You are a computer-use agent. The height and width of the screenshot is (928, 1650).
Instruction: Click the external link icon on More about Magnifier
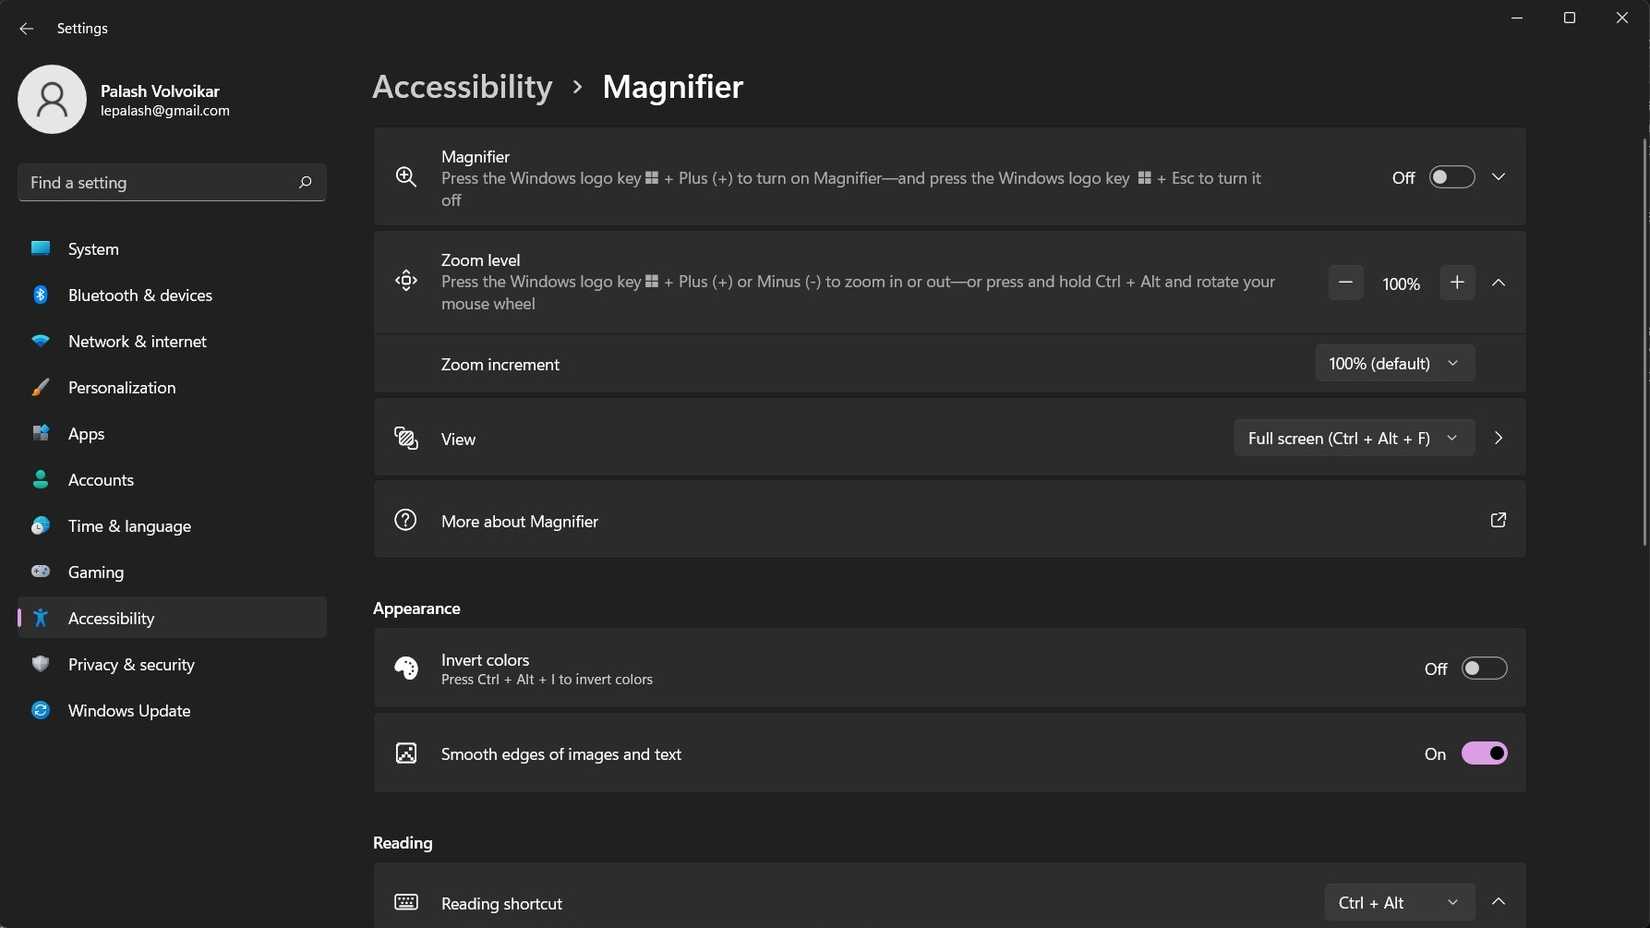tap(1497, 520)
